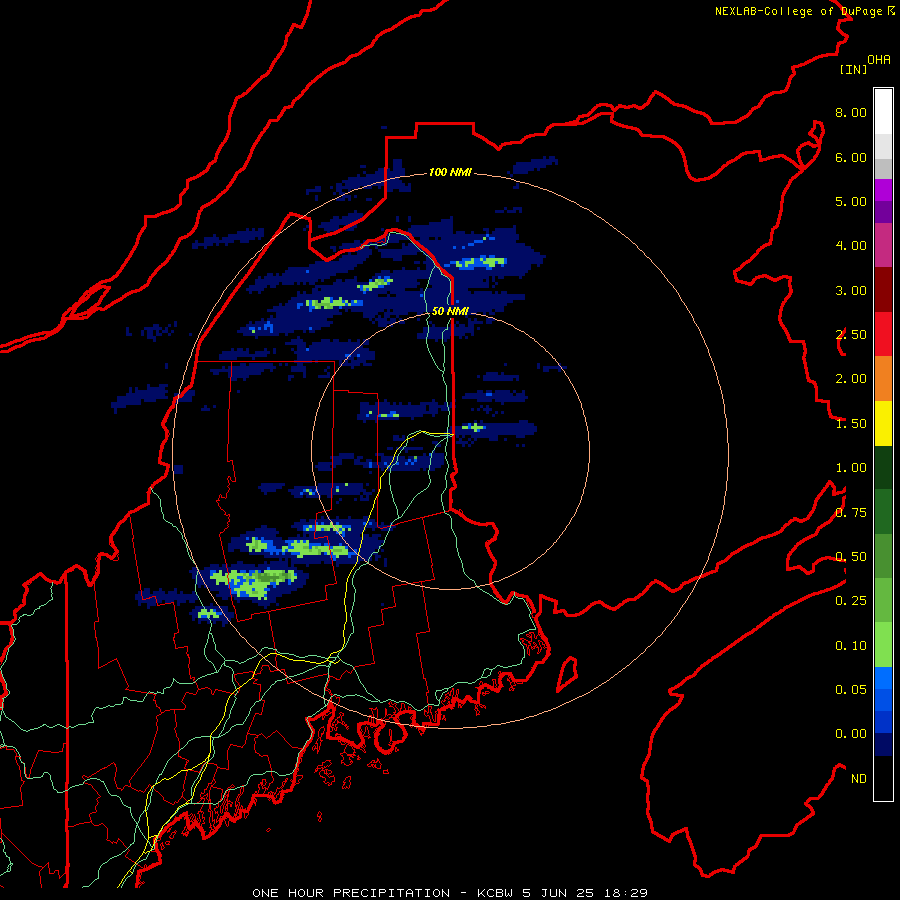
Task: Pick the bright red swatch beside 2.50
Action: [883, 334]
